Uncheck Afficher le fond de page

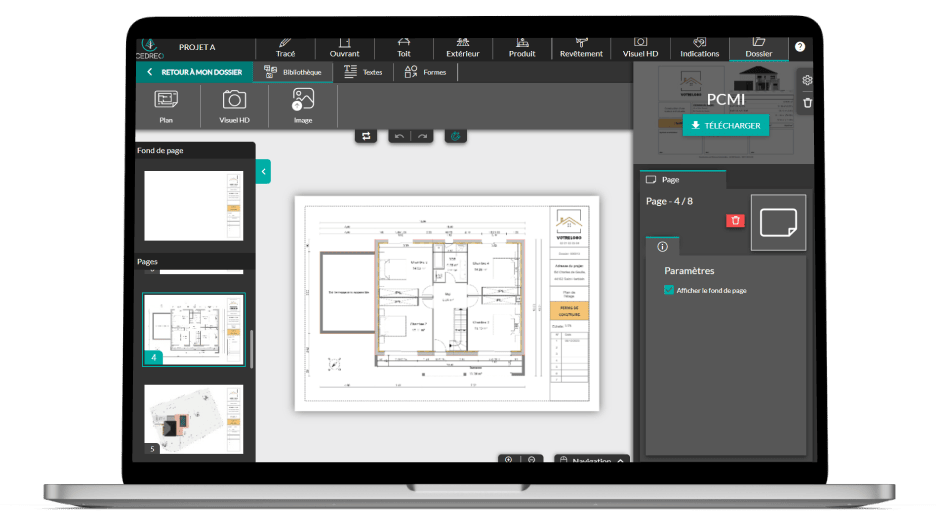point(669,291)
